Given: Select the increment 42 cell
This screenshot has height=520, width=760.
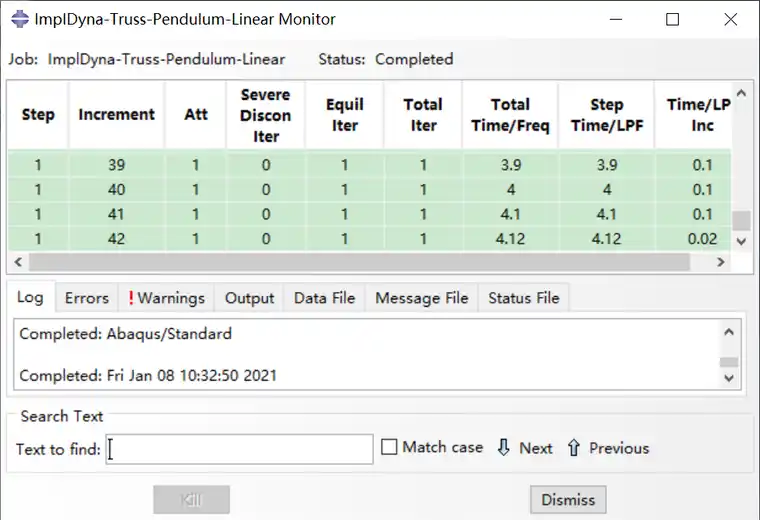Looking at the screenshot, I should pyautogui.click(x=116, y=238).
